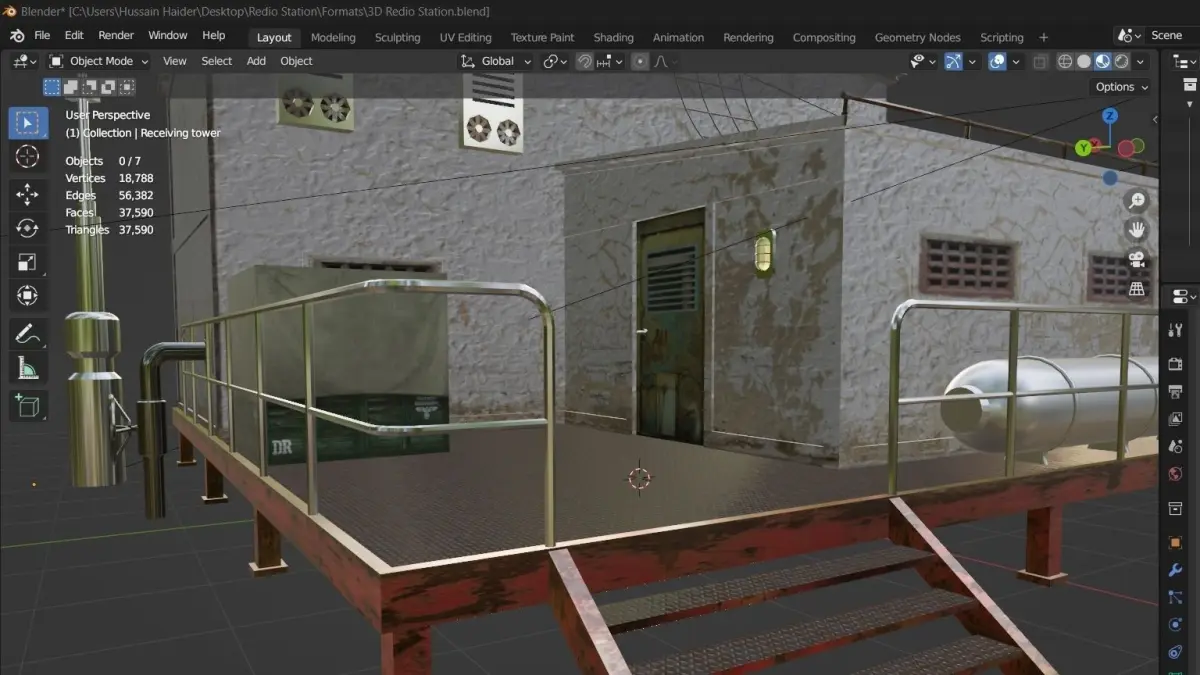The image size is (1200, 675).
Task: Choose the Annotate tool
Action: 27,334
